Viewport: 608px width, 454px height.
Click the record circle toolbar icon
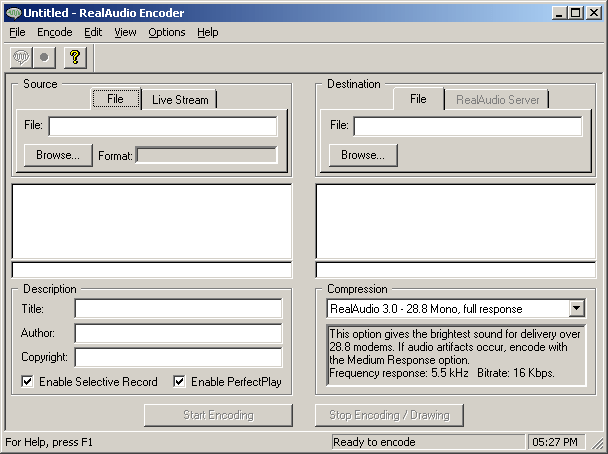point(44,57)
